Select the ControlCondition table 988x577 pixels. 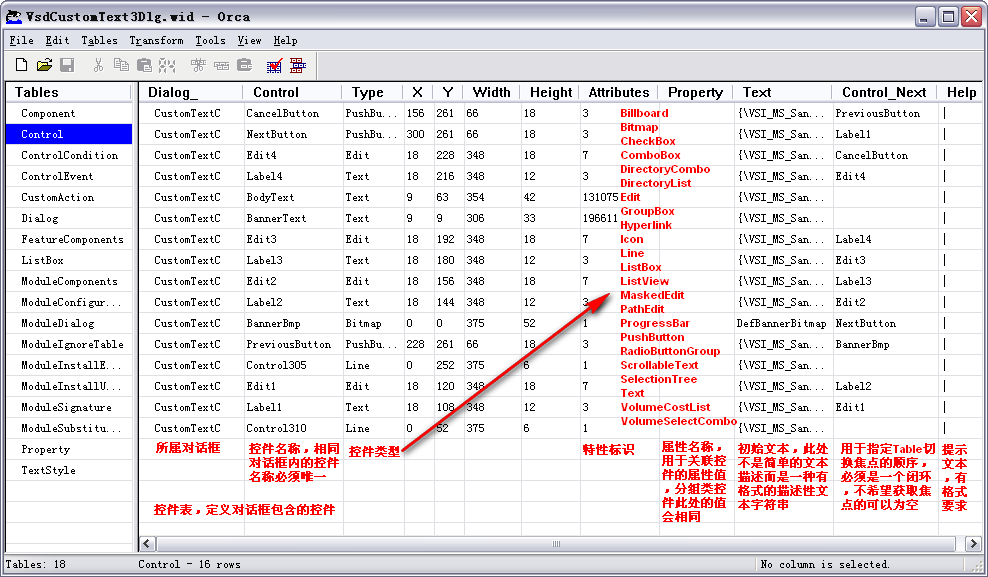pos(69,155)
